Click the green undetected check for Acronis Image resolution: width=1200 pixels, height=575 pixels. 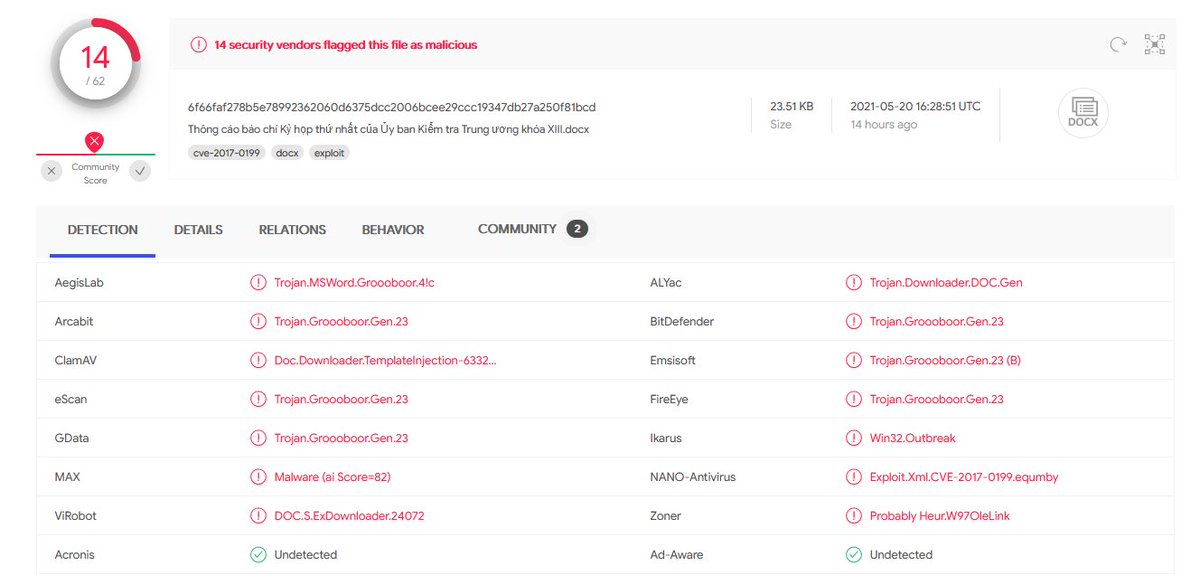[258, 554]
